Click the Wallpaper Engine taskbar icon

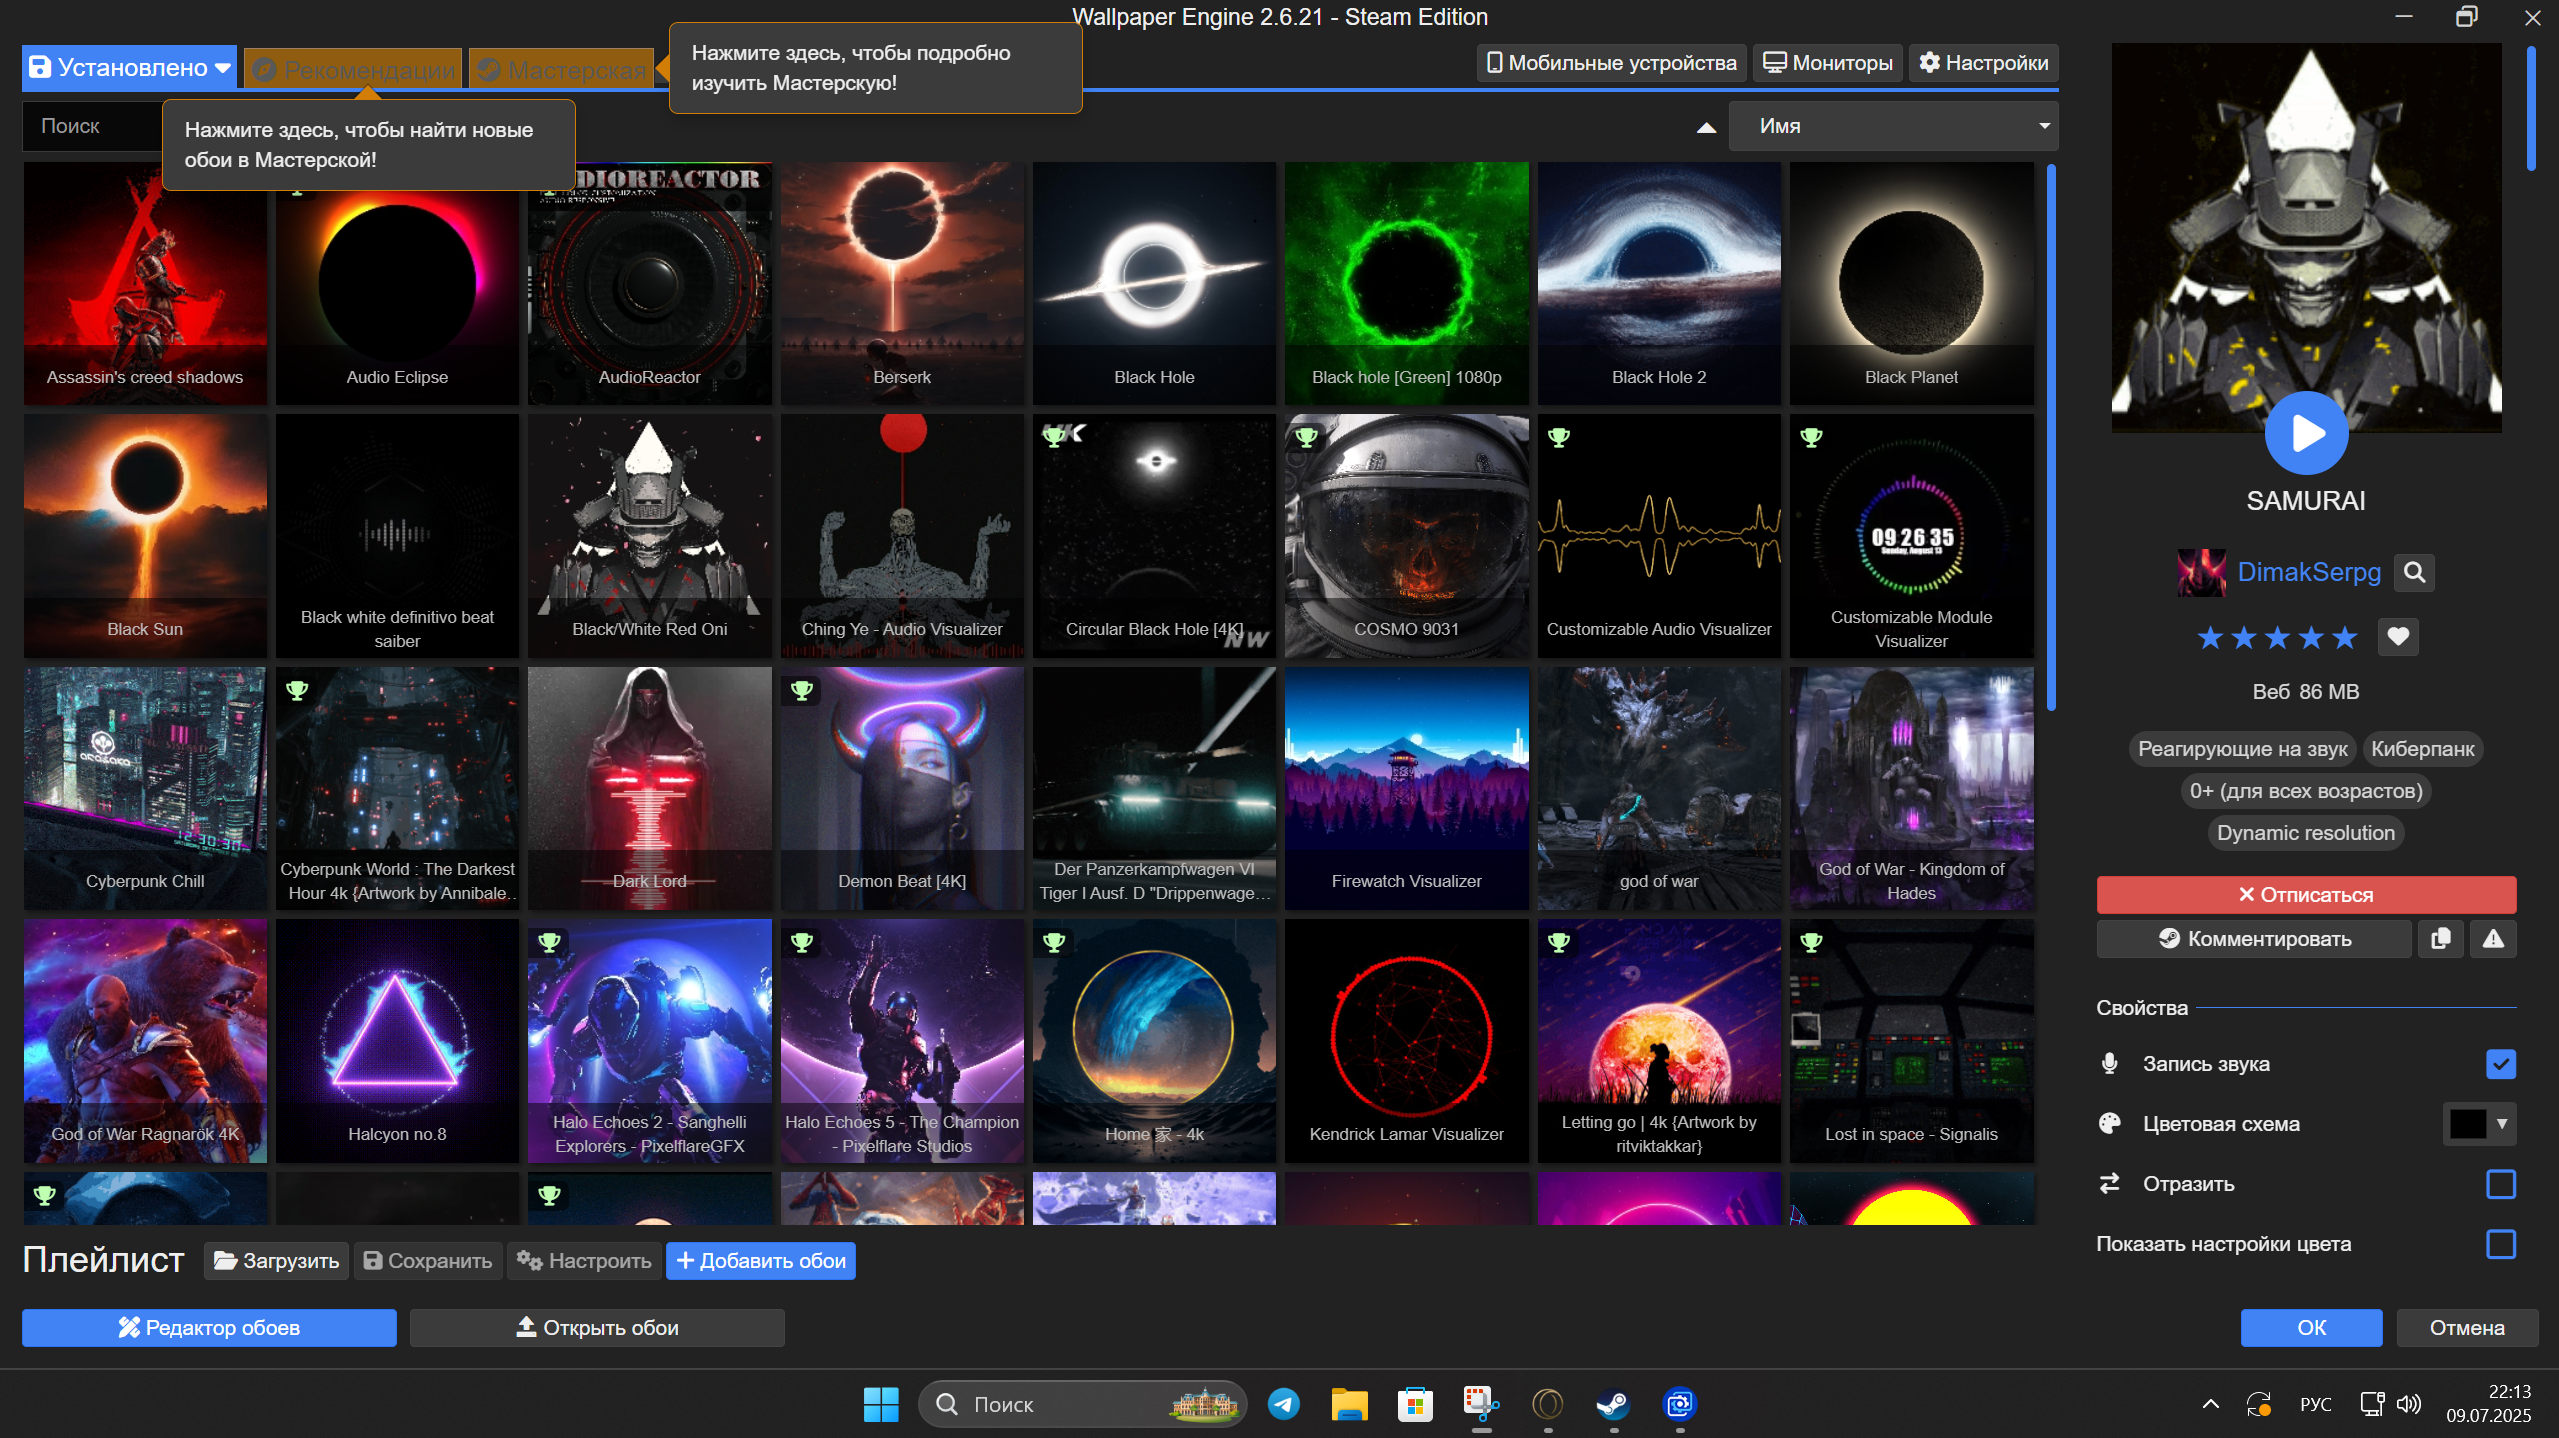(1679, 1404)
